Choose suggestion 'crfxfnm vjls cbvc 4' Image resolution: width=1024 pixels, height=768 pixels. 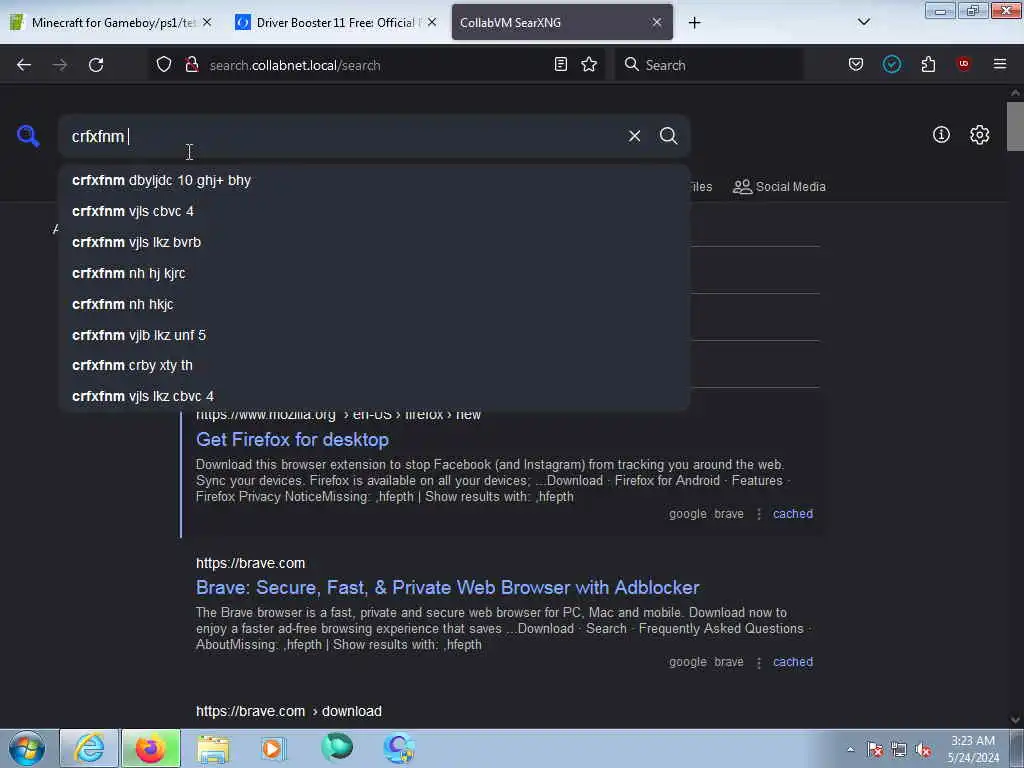pos(374,211)
